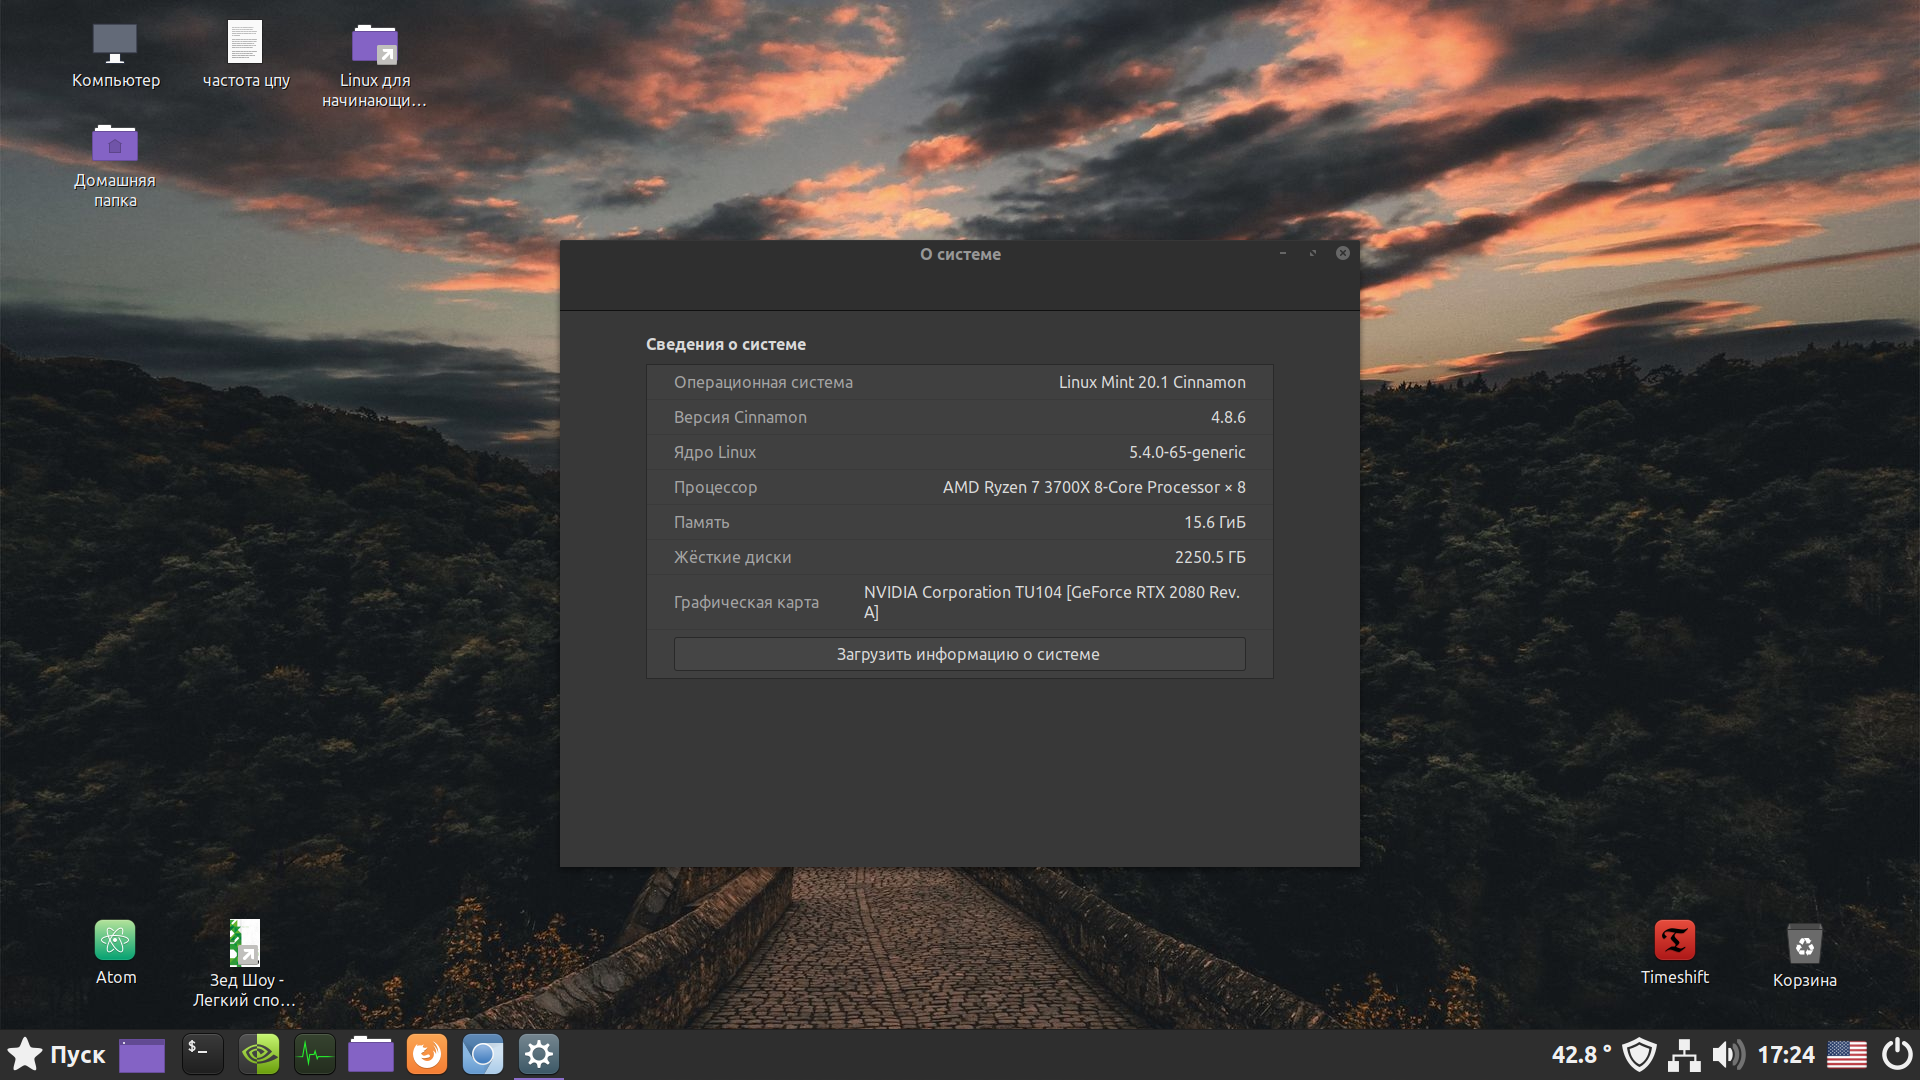
Task: Open the 'частота цпу' text file
Action: [245, 44]
